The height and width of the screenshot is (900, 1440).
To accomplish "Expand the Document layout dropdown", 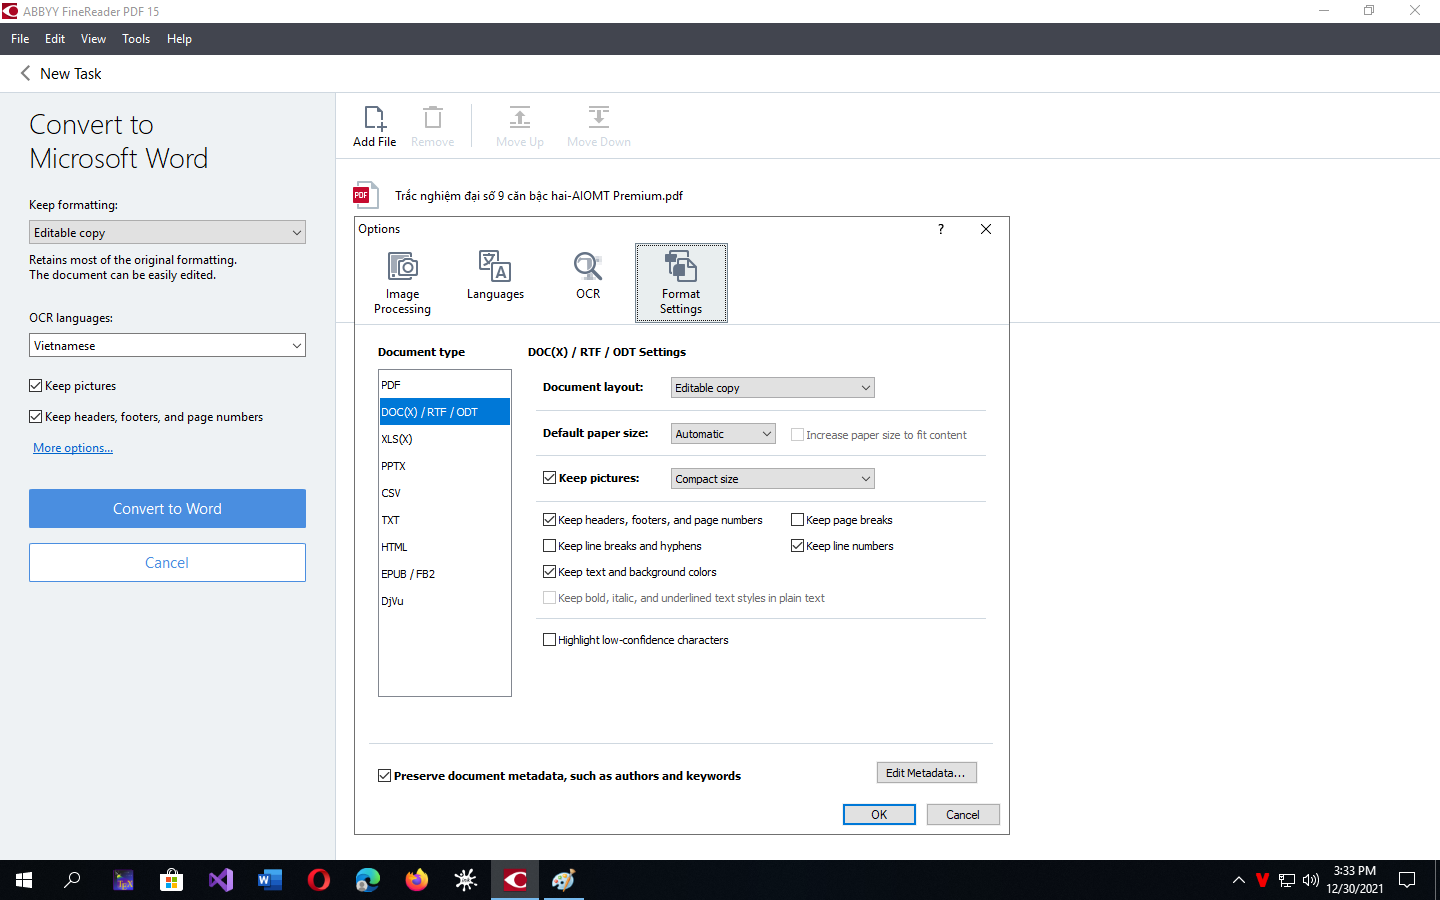I will click(x=772, y=388).
